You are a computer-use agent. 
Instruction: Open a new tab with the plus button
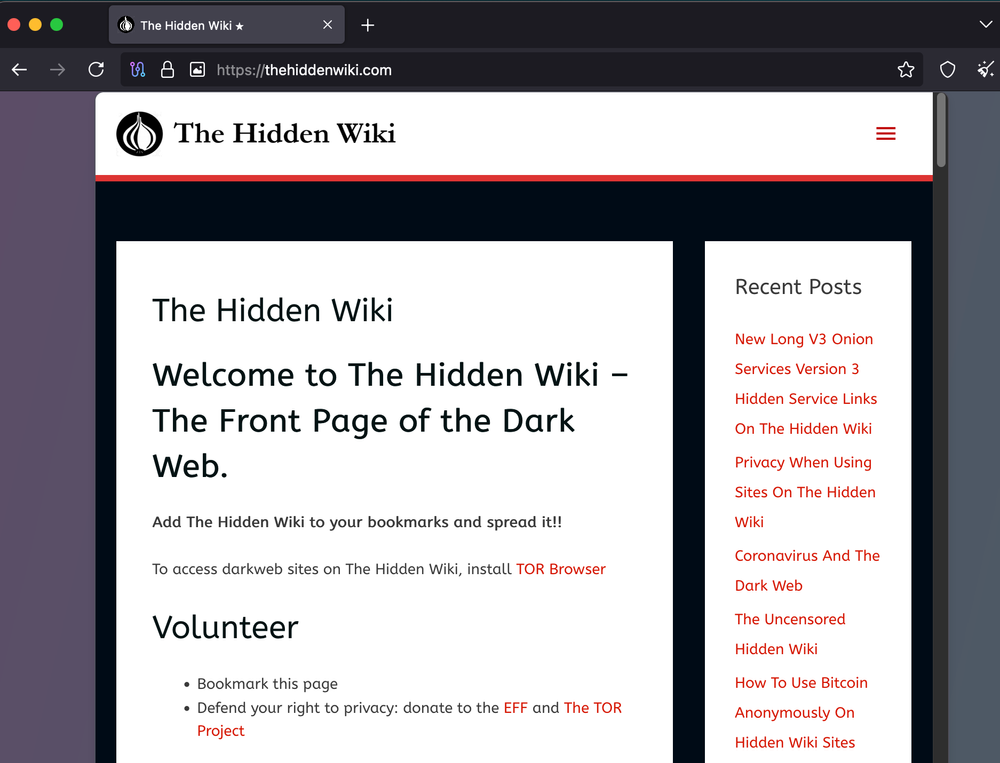coord(367,25)
